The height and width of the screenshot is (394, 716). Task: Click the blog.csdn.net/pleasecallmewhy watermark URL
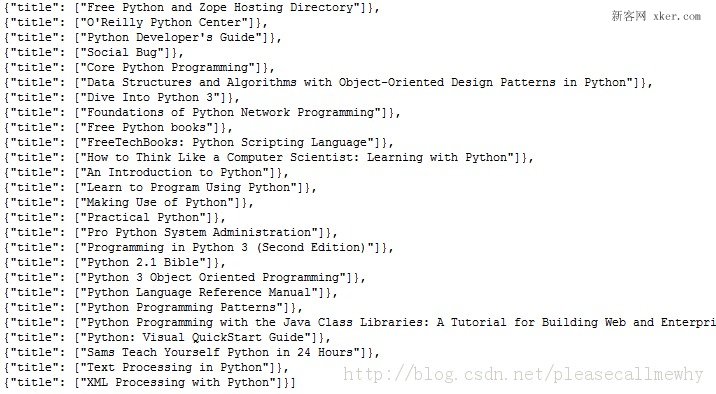click(x=523, y=374)
